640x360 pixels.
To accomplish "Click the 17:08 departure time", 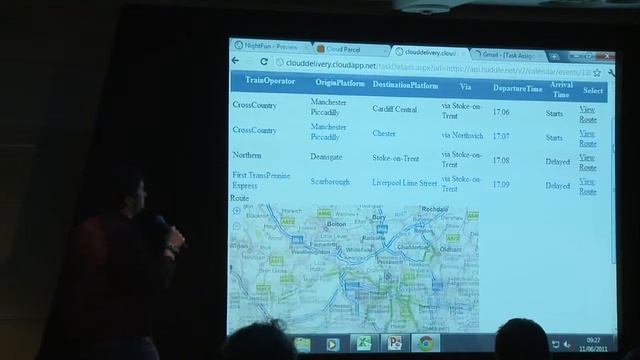I will 501,160.
